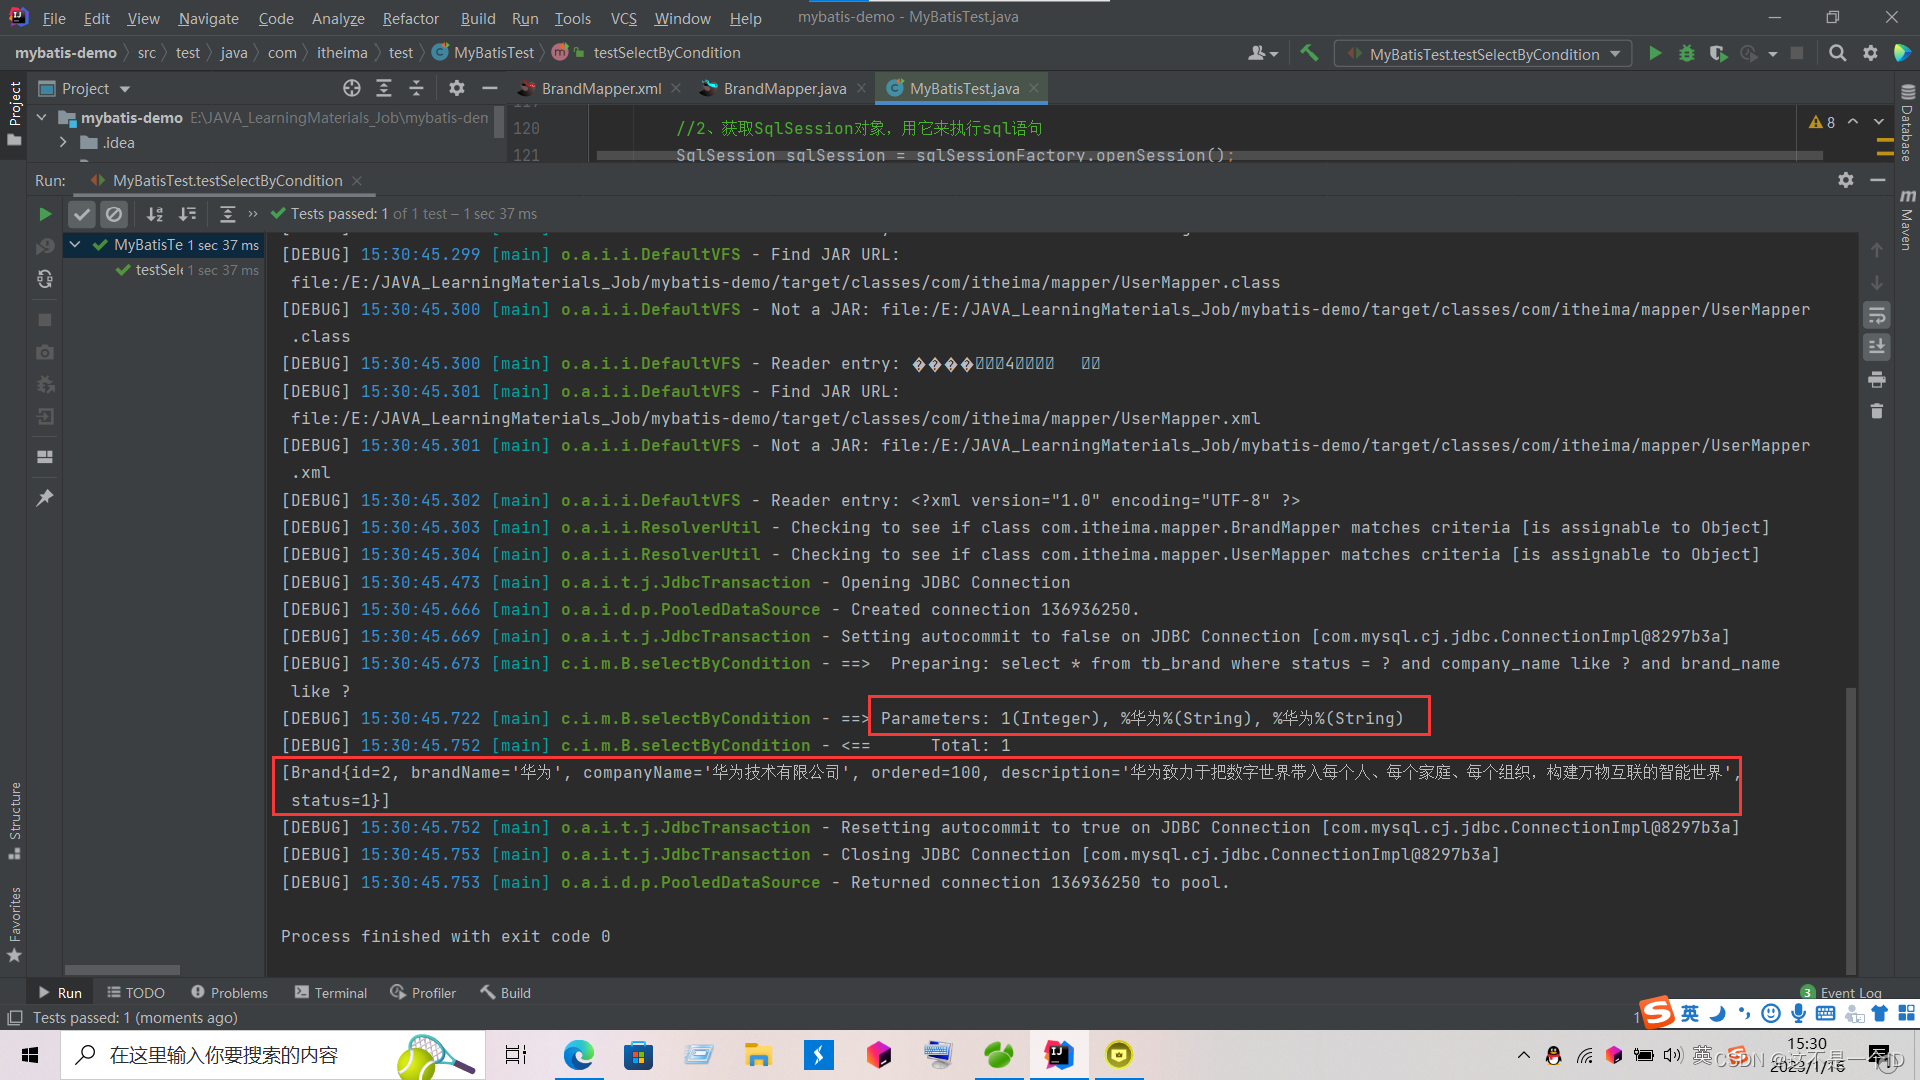Open the user account dropdown icon
The width and height of the screenshot is (1920, 1080).
[x=1263, y=53]
